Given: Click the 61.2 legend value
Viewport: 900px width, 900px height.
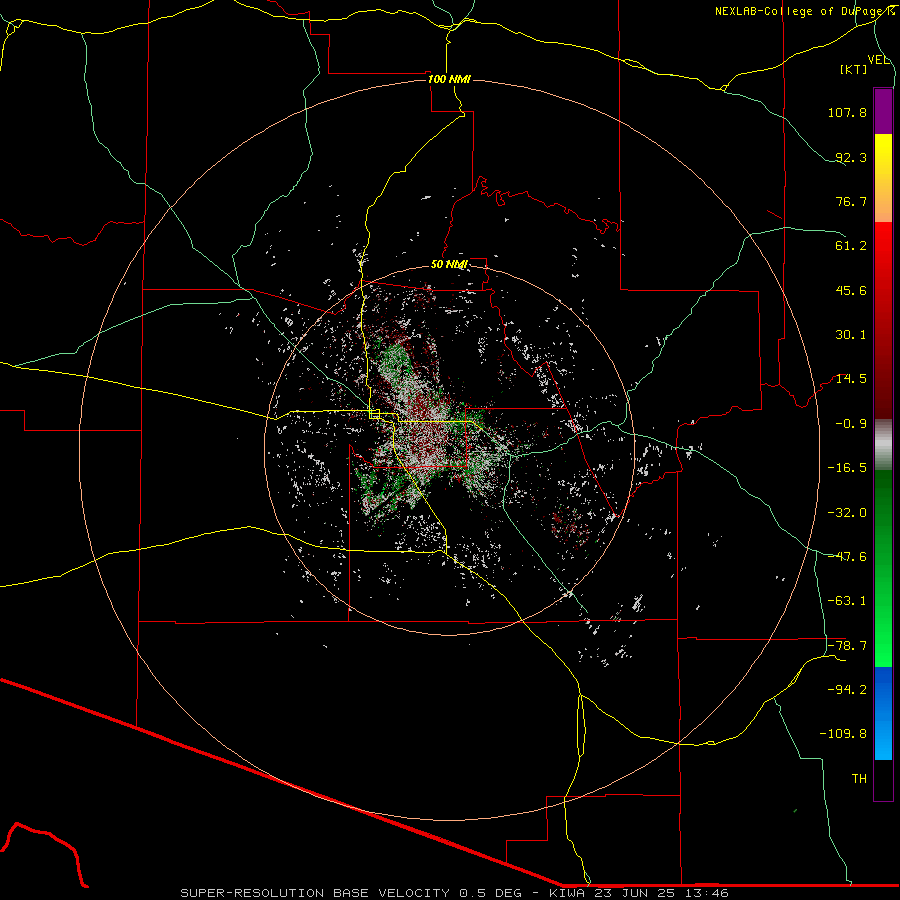Looking at the screenshot, I should coord(851,246).
